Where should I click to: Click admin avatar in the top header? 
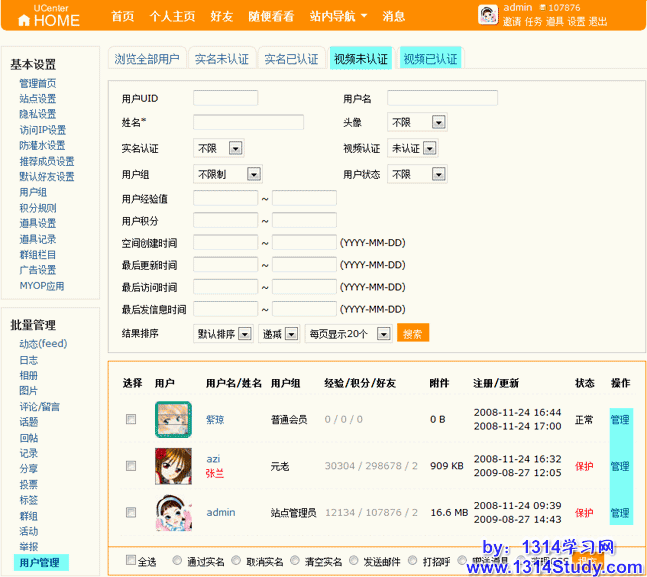pos(487,14)
